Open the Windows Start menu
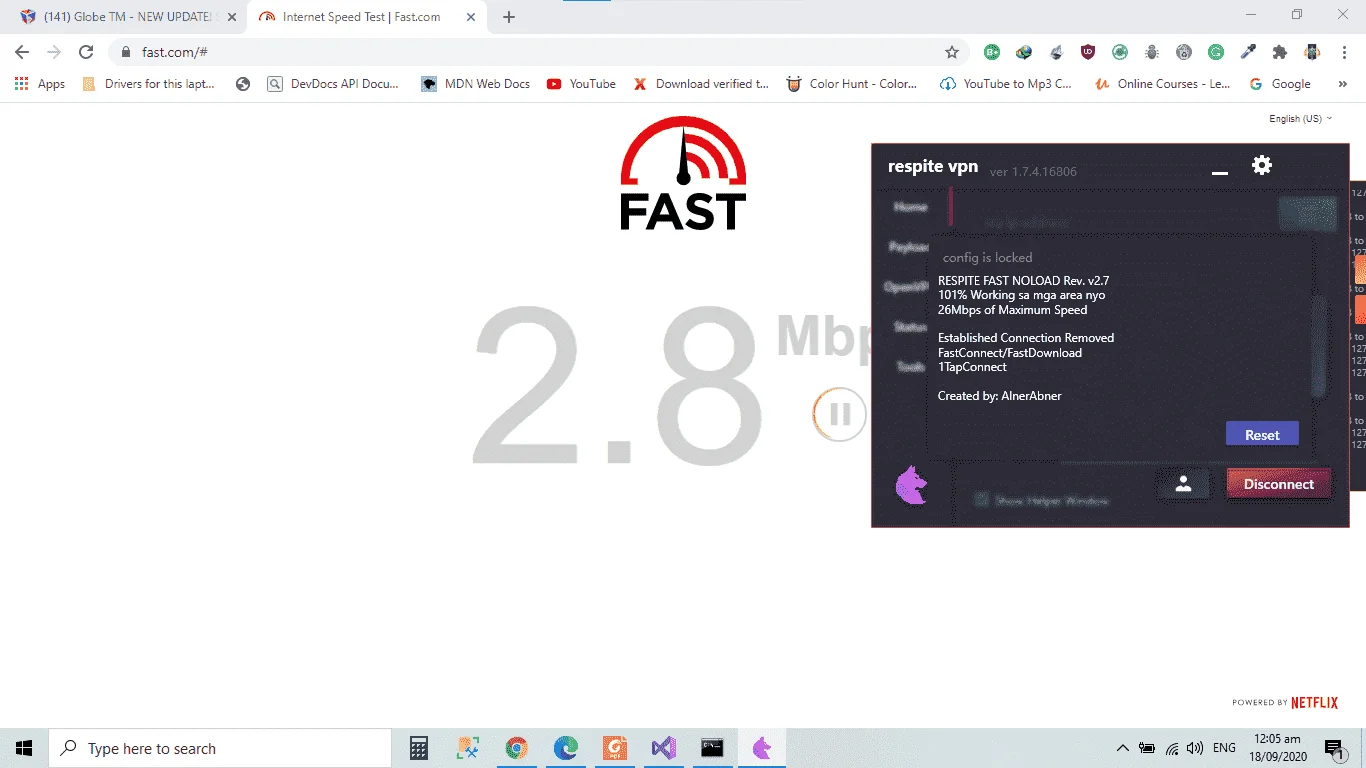This screenshot has width=1366, height=768. click(x=24, y=748)
